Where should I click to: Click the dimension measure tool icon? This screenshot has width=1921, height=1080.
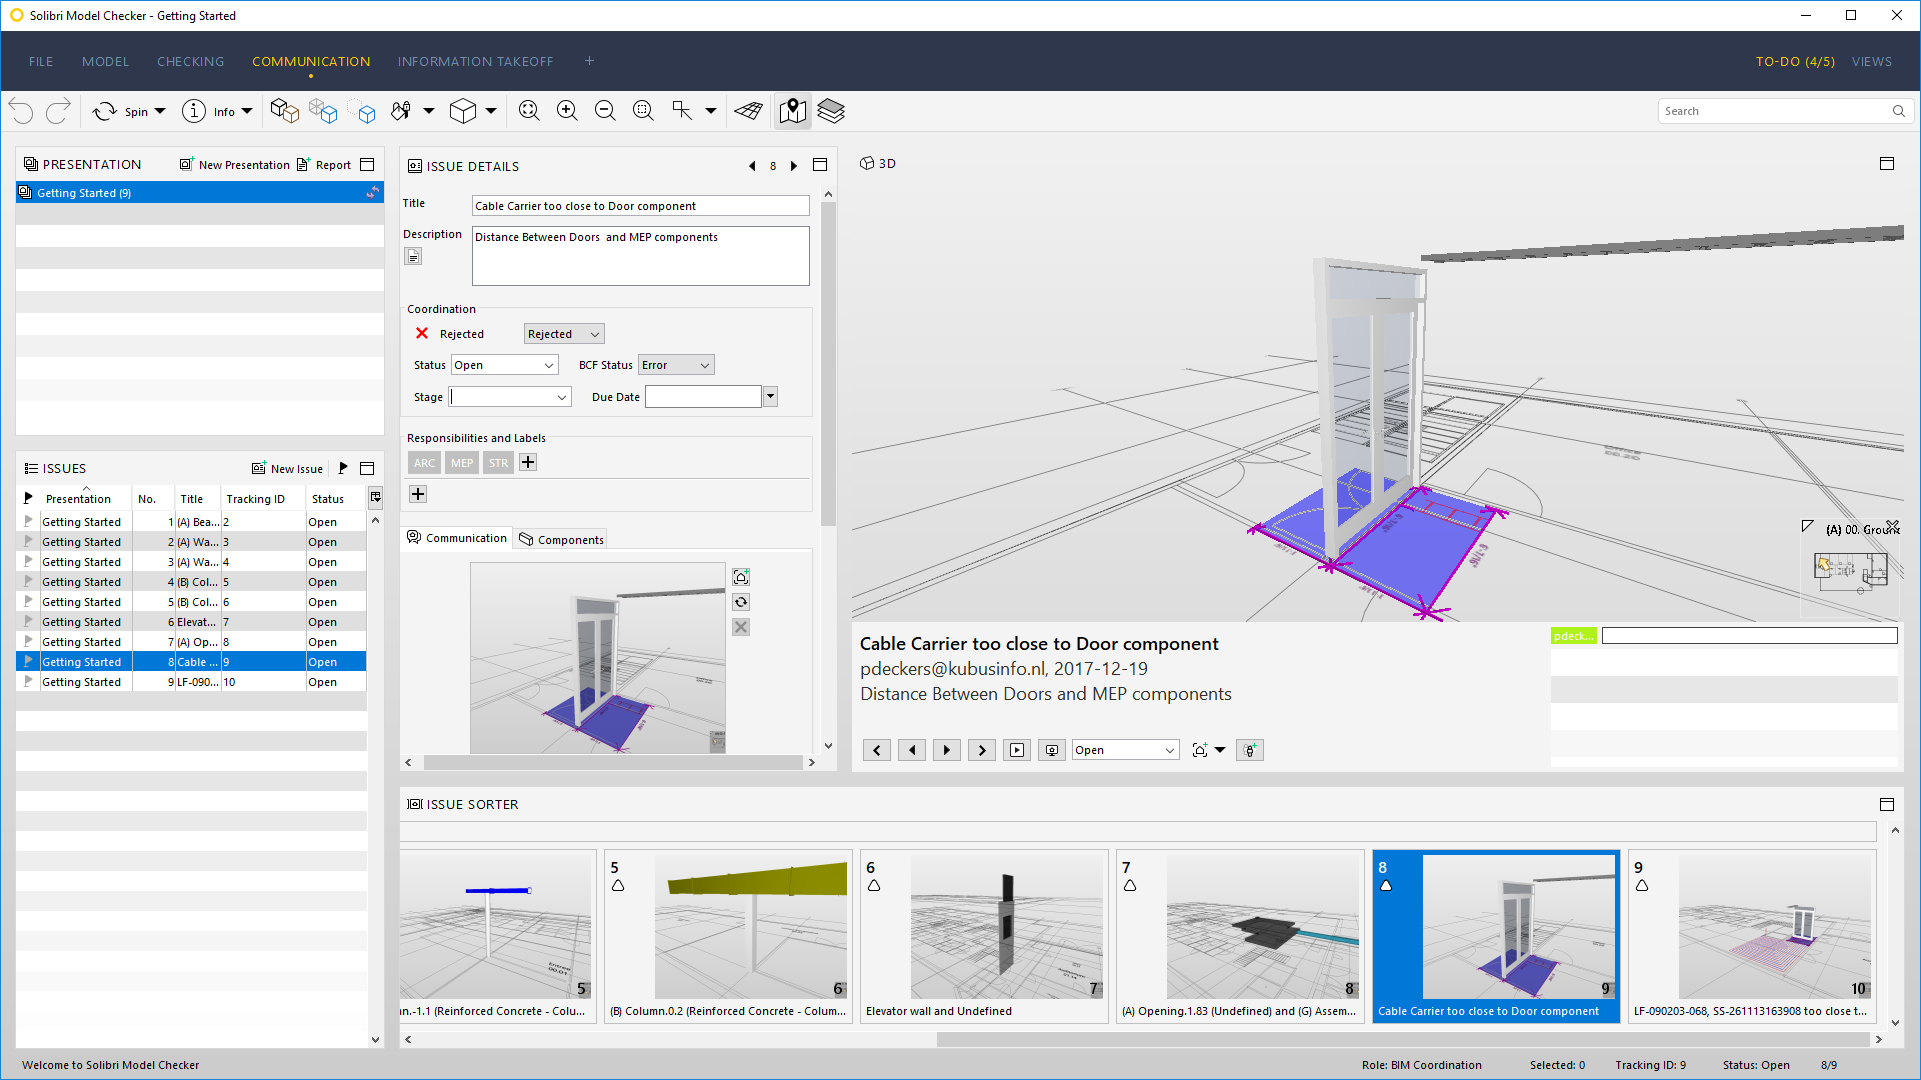[682, 111]
